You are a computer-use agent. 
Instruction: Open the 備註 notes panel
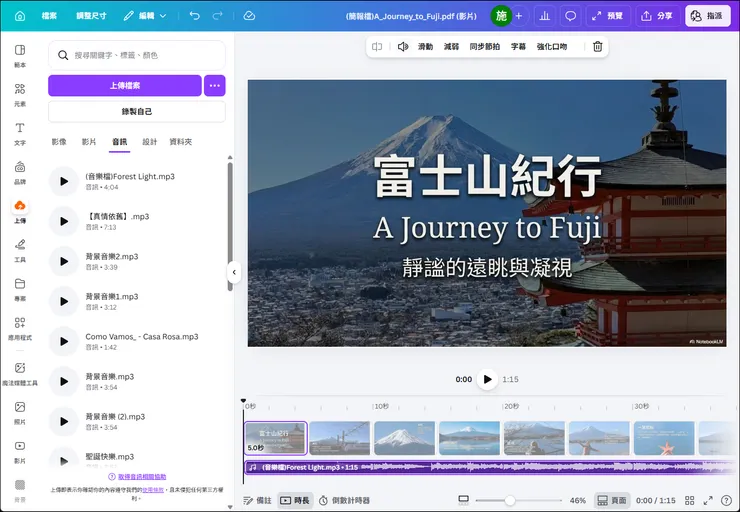[x=257, y=501]
